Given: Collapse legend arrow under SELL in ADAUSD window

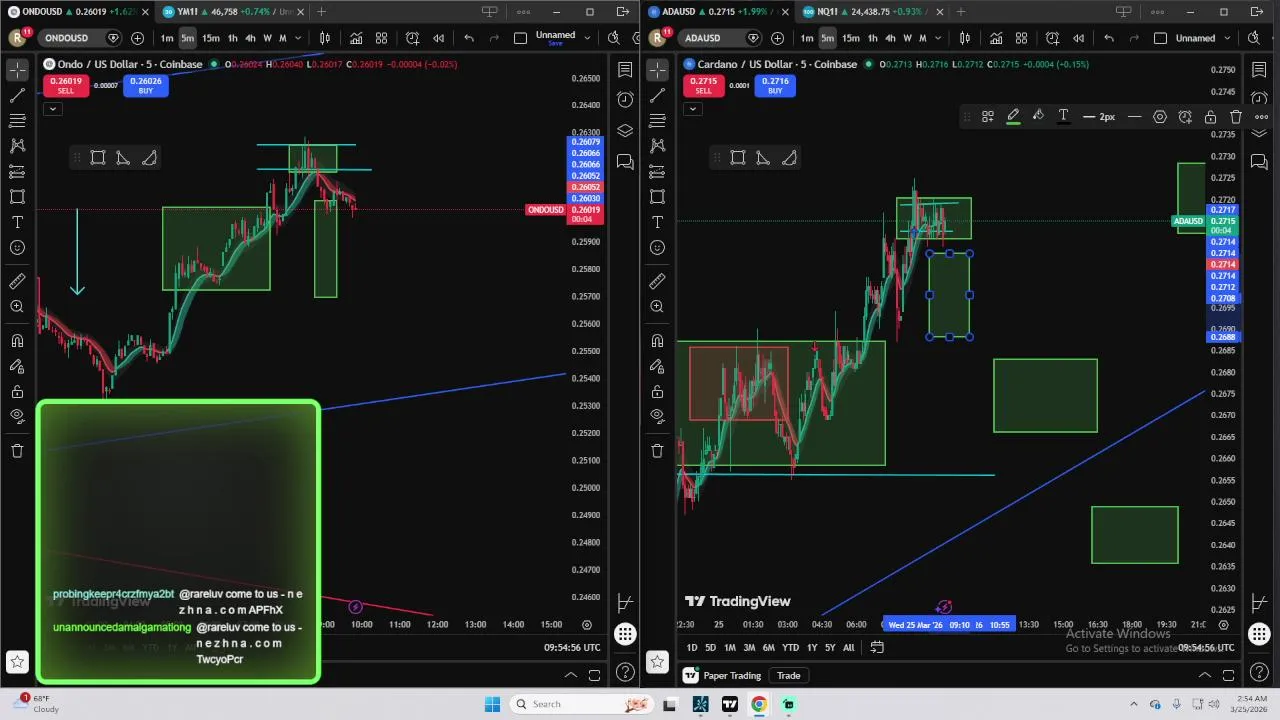Looking at the screenshot, I should click(x=692, y=108).
